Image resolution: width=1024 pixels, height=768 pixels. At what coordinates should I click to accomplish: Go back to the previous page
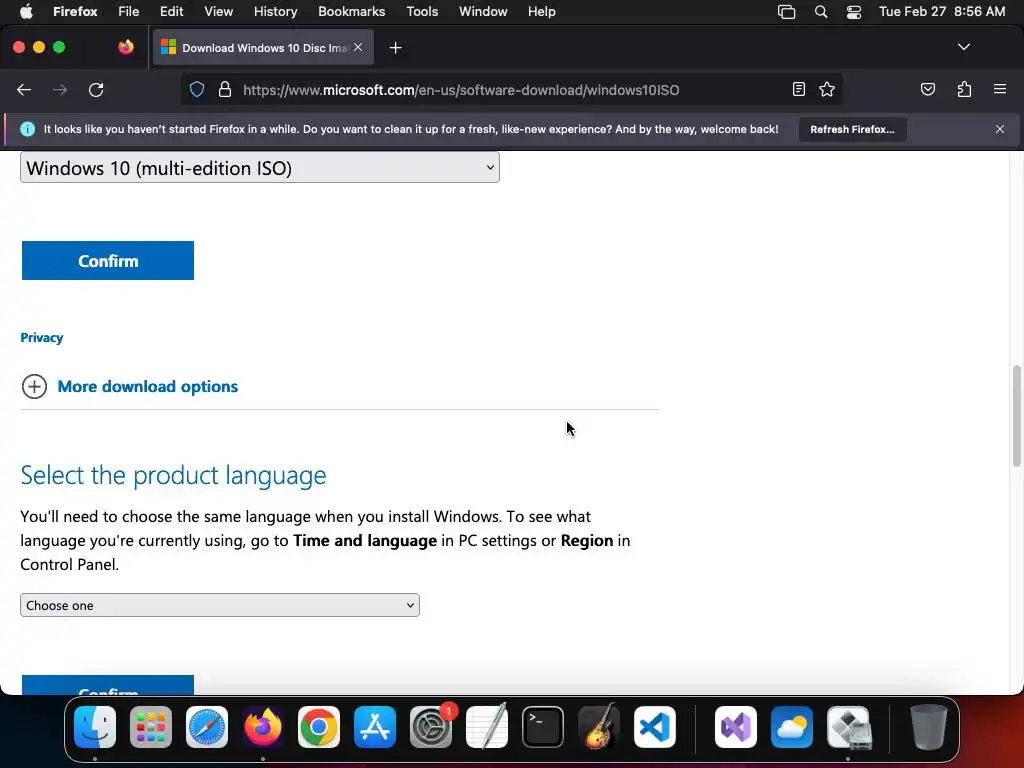tap(24, 90)
